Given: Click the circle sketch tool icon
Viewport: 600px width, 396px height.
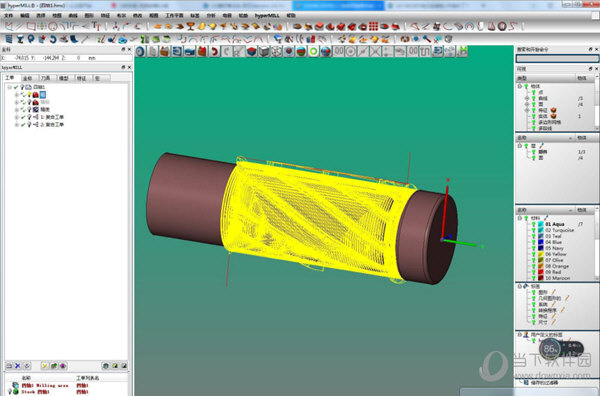Looking at the screenshot, I should (x=53, y=26).
